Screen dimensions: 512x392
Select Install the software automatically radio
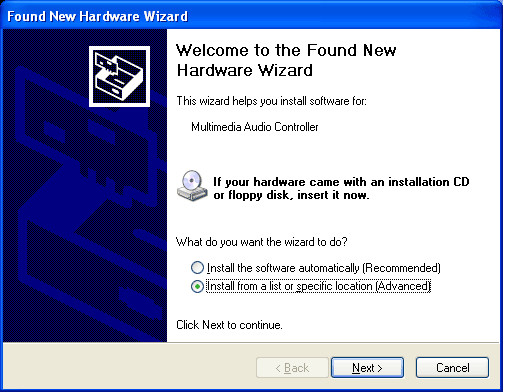click(x=197, y=268)
